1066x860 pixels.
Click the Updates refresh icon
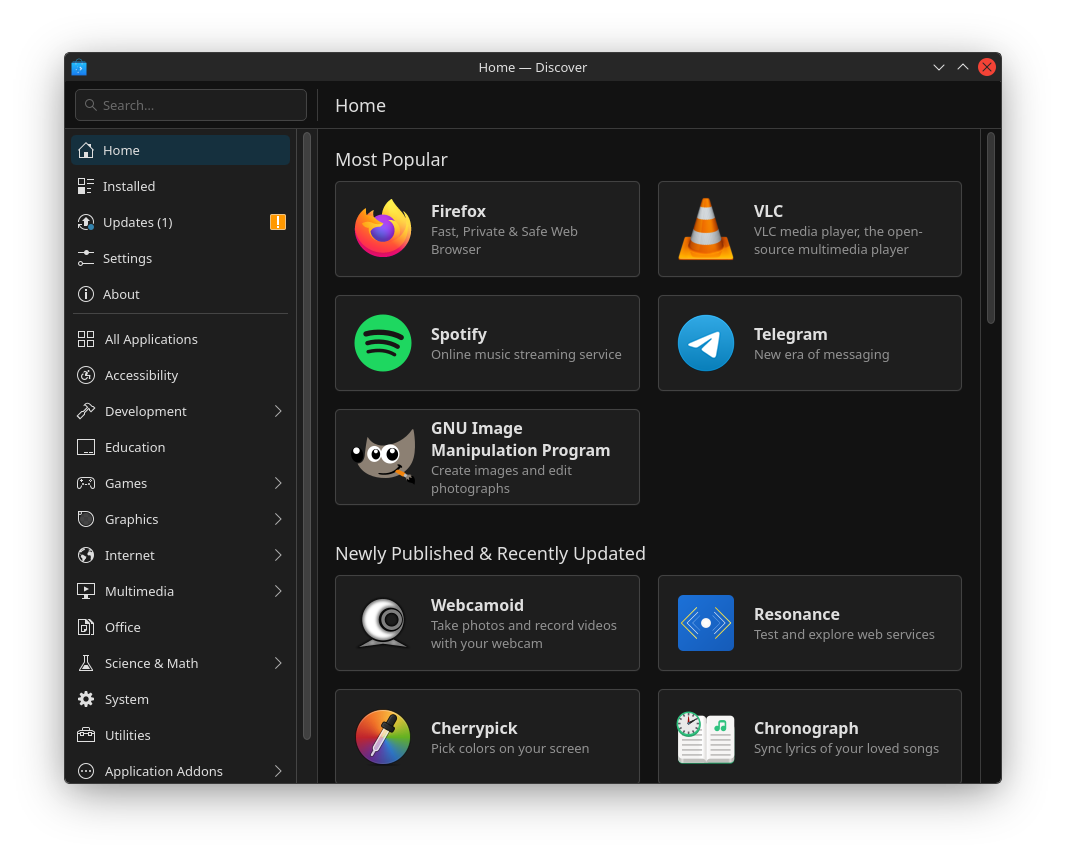click(x=86, y=222)
